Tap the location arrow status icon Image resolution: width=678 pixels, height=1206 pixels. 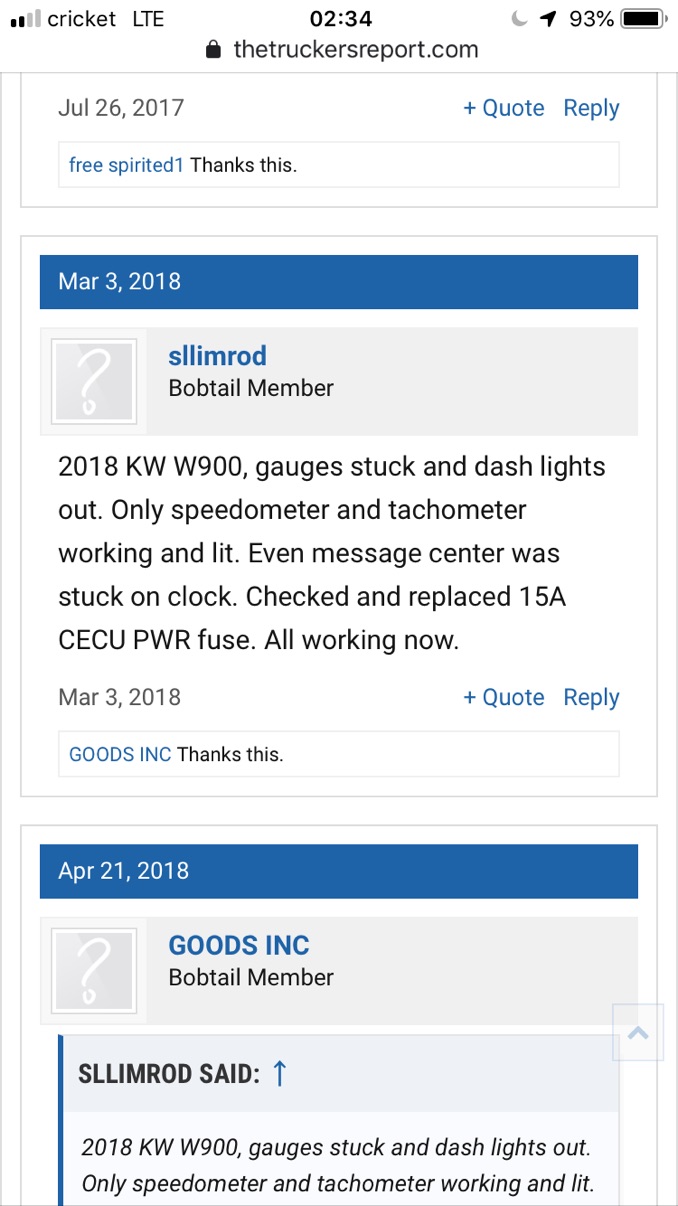[x=547, y=19]
